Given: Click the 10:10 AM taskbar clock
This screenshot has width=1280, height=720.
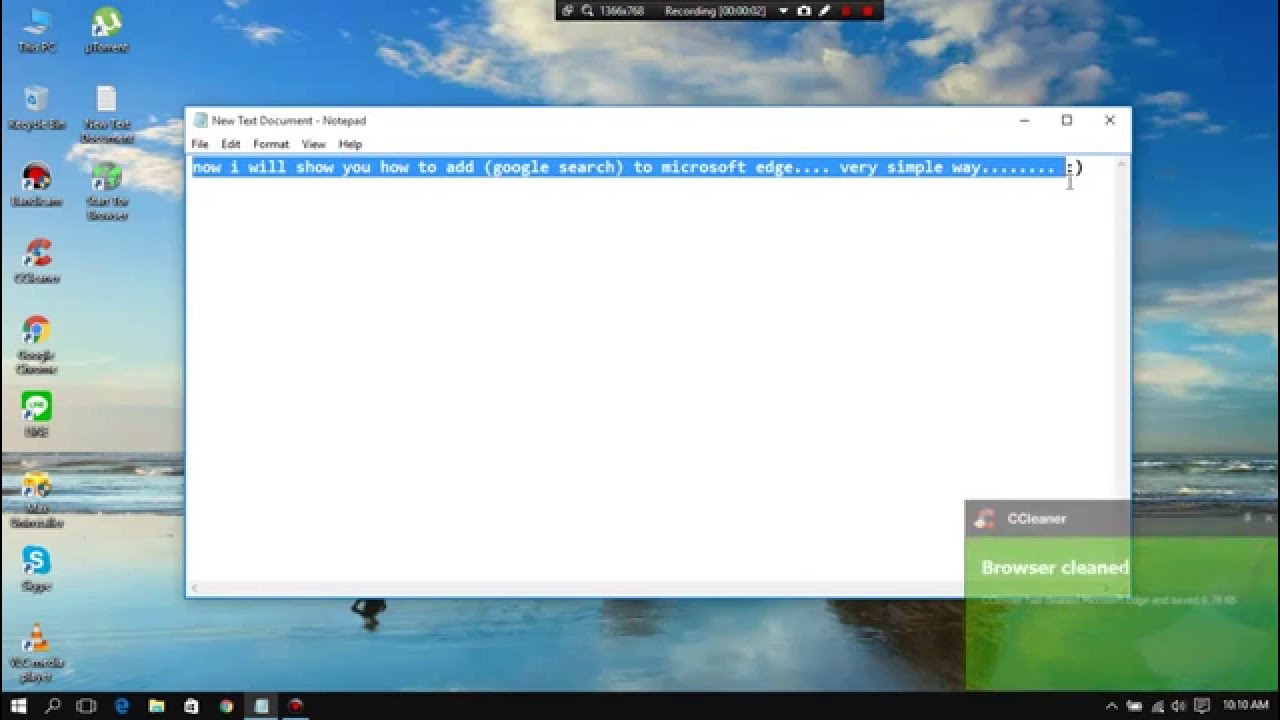Looking at the screenshot, I should point(1246,706).
